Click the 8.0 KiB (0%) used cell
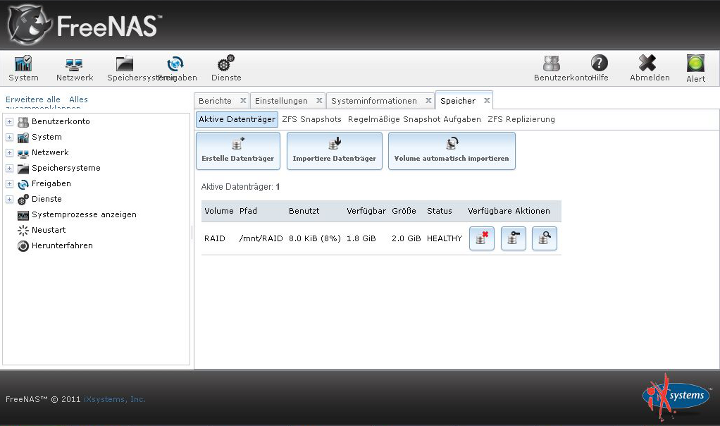This screenshot has width=720, height=426. click(315, 238)
